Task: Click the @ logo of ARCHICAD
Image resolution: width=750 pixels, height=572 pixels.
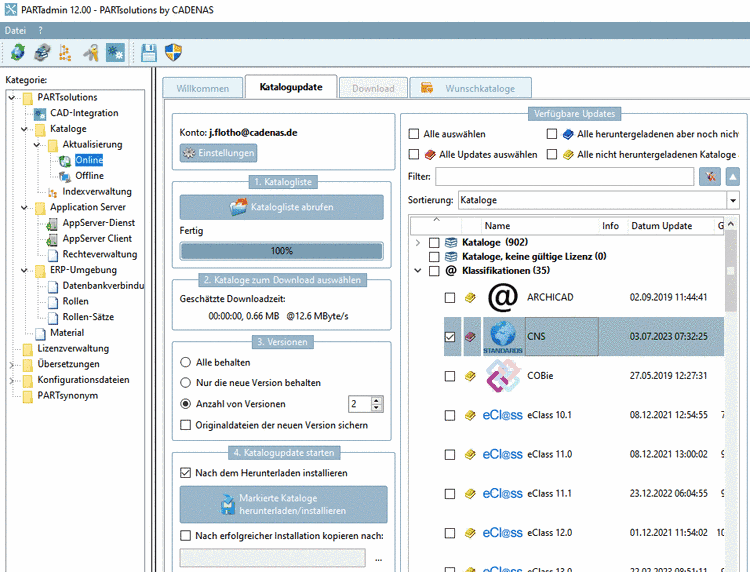Action: pos(503,297)
